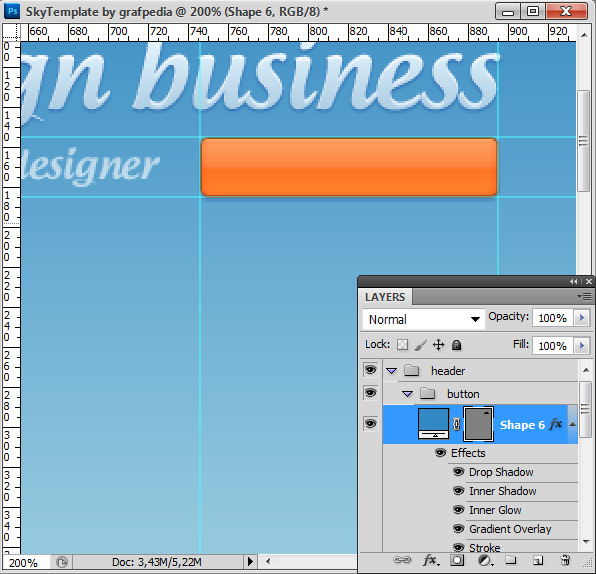Enable Lock image pixels brush icon
Image resolution: width=596 pixels, height=574 pixels.
coord(420,345)
